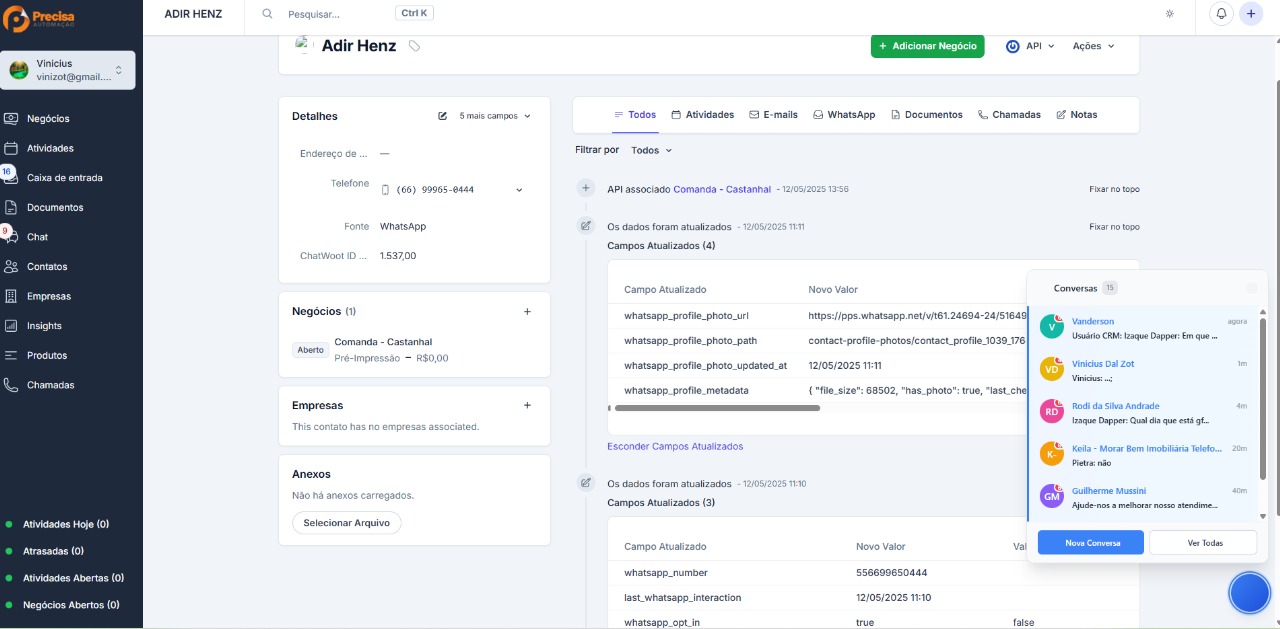Open the Ações dropdown menu

pyautogui.click(x=1093, y=46)
